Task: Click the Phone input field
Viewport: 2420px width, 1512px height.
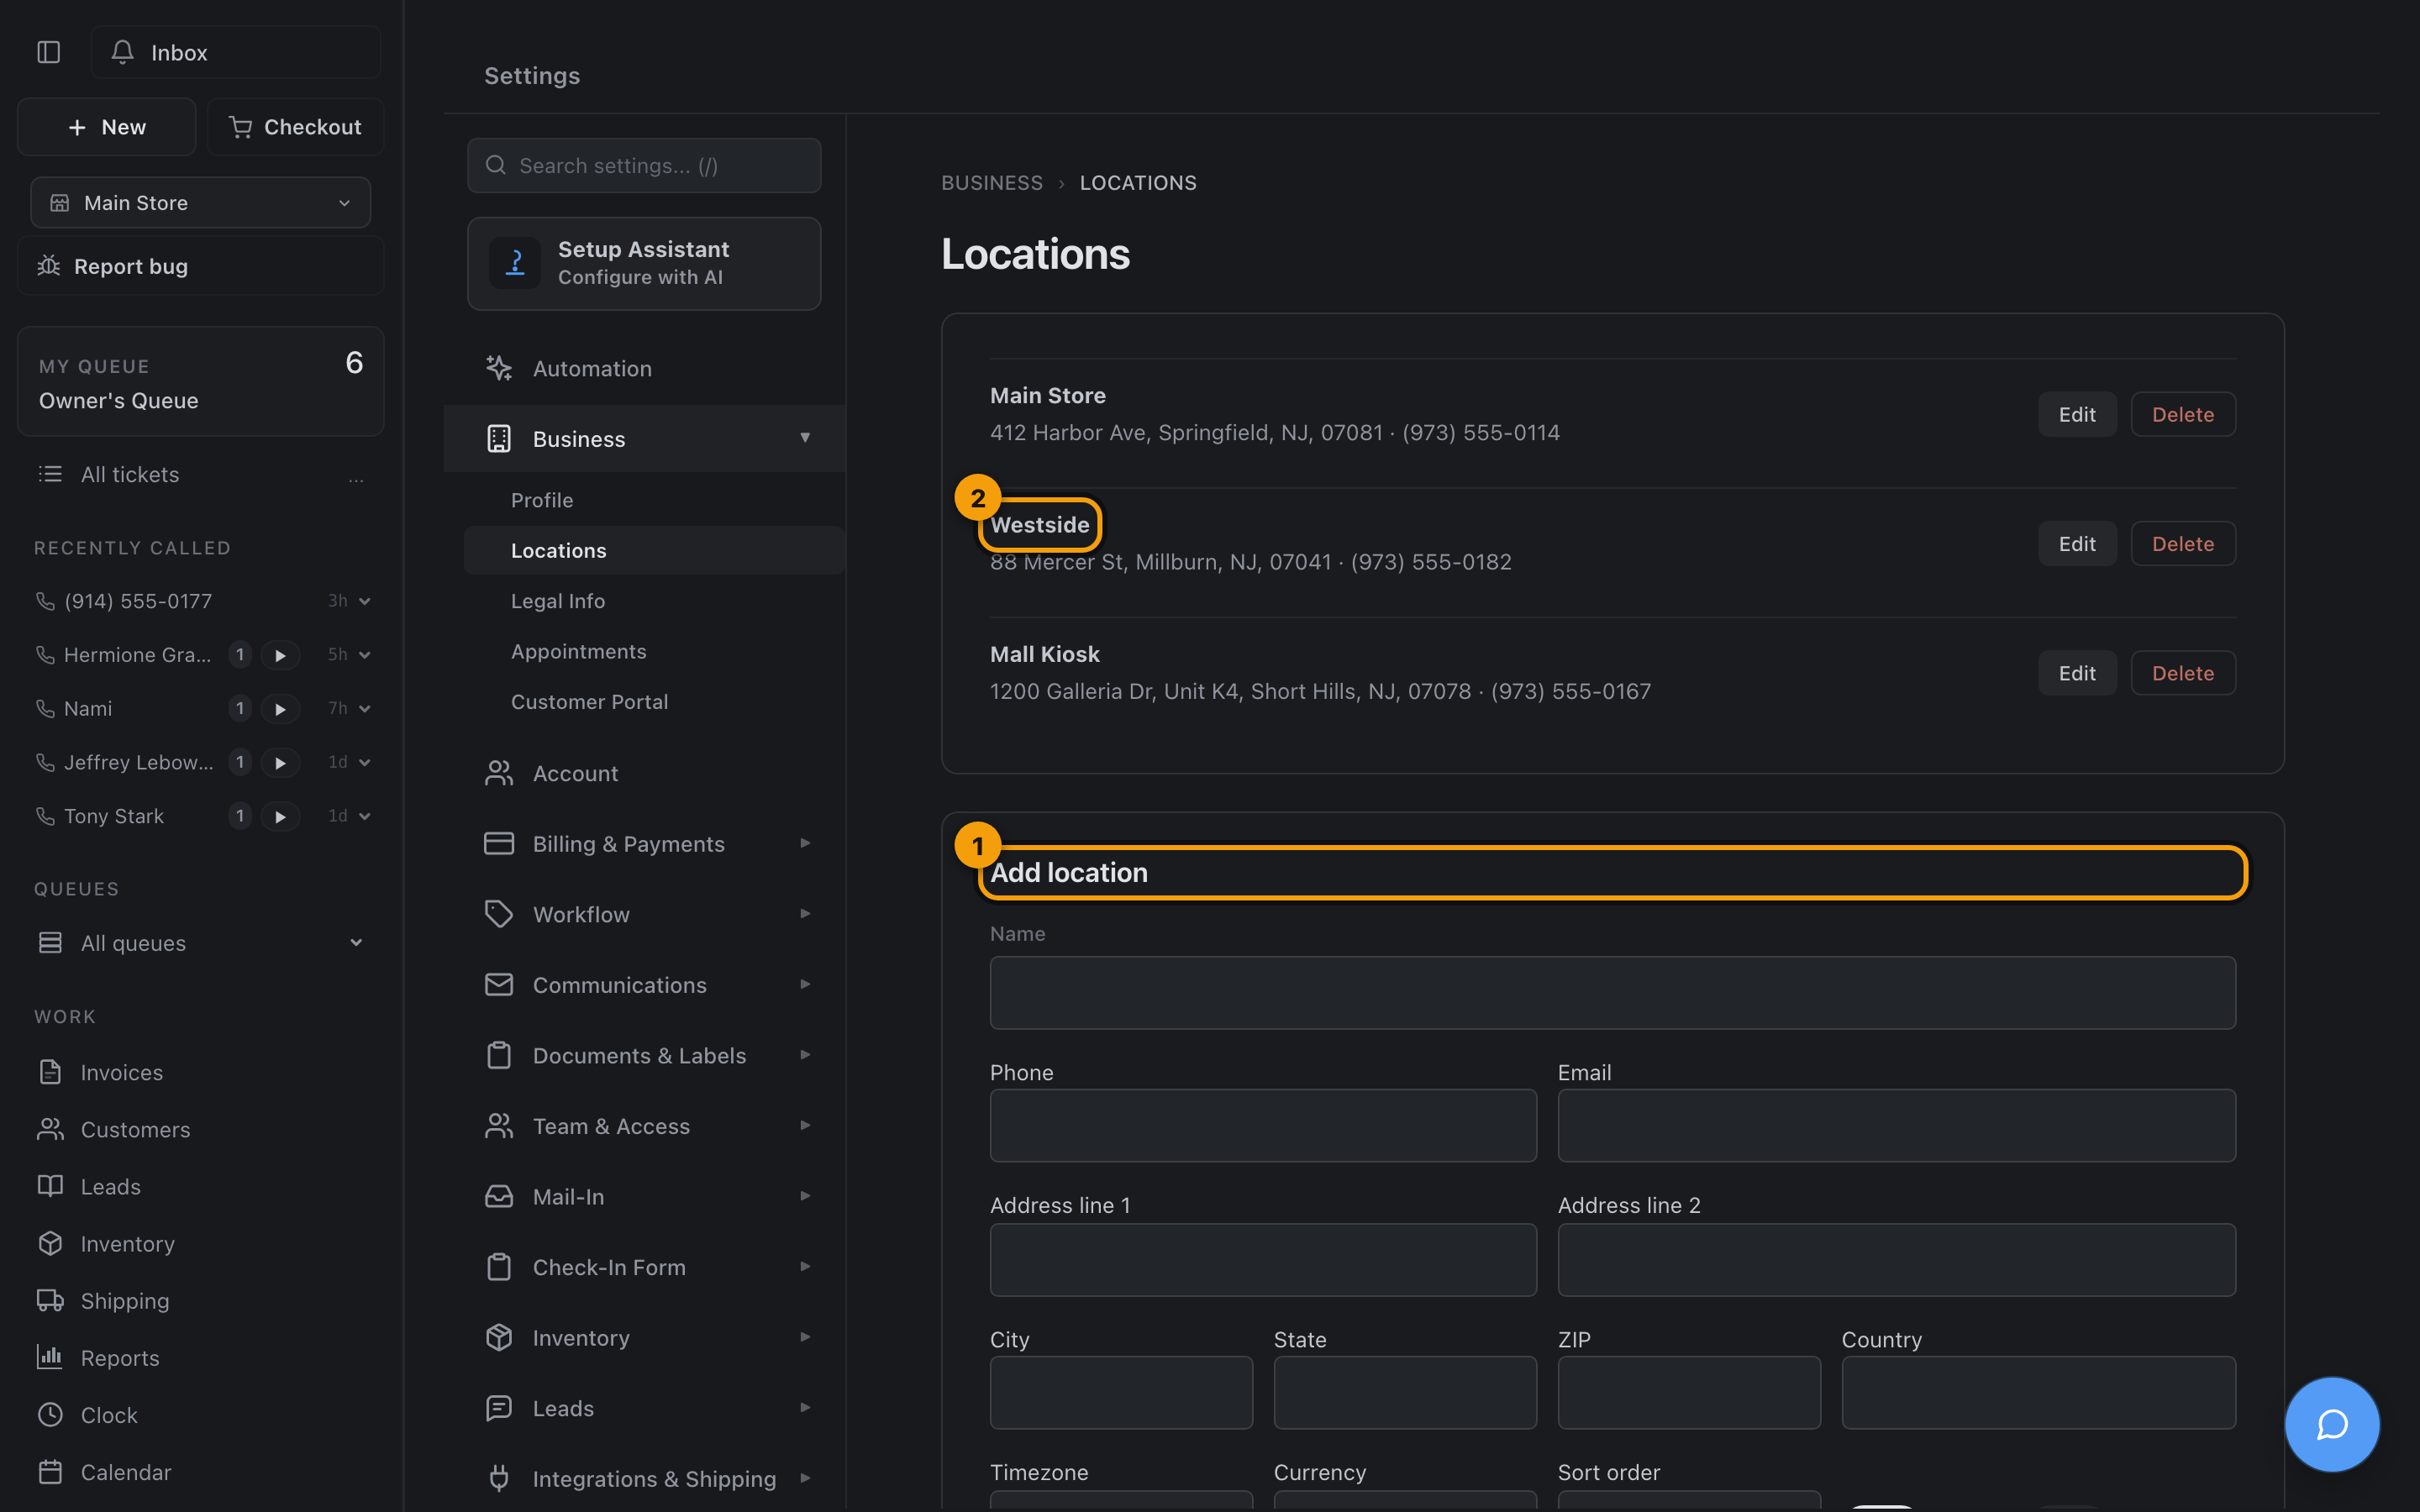Action: (x=1263, y=1125)
